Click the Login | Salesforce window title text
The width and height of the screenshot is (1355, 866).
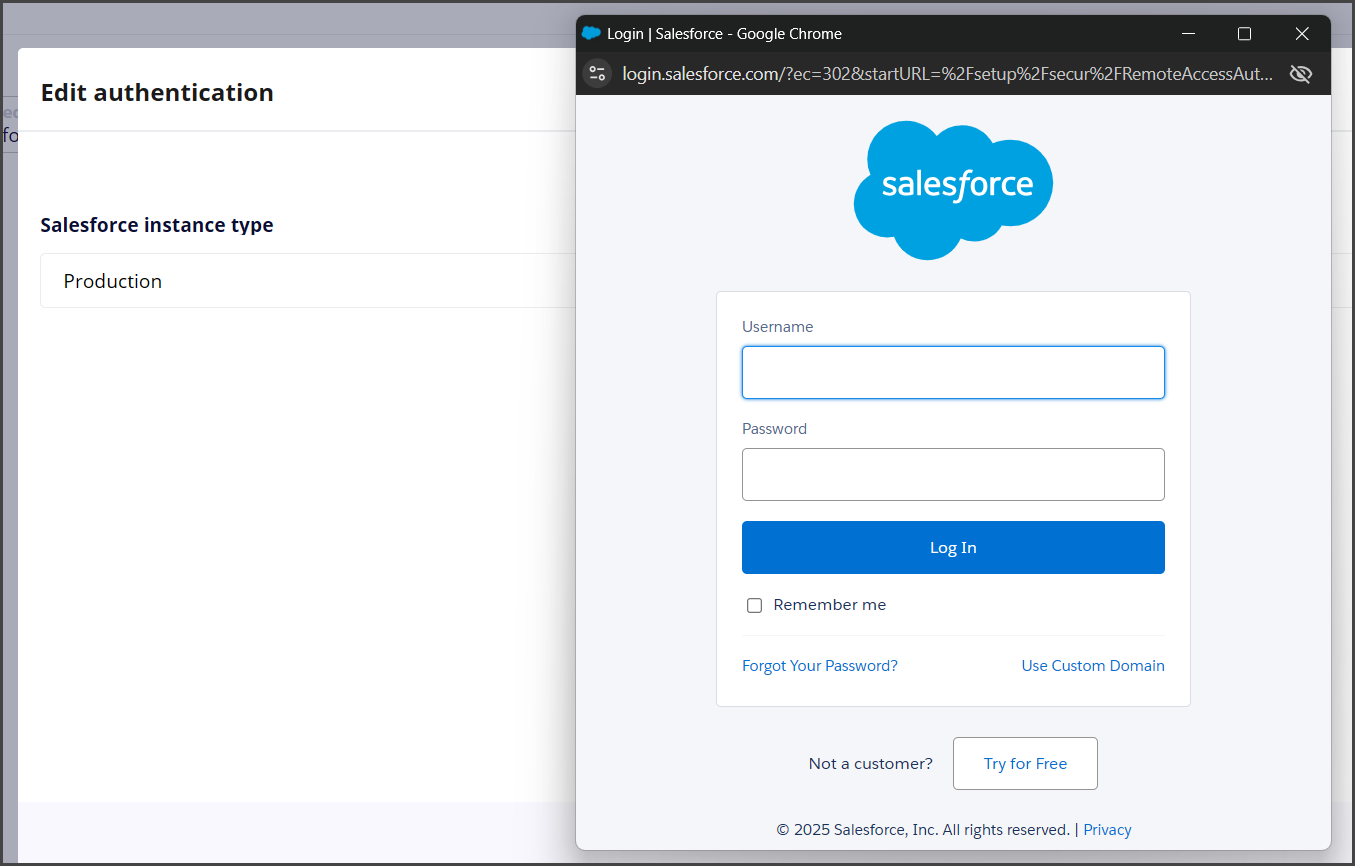pyautogui.click(x=724, y=33)
